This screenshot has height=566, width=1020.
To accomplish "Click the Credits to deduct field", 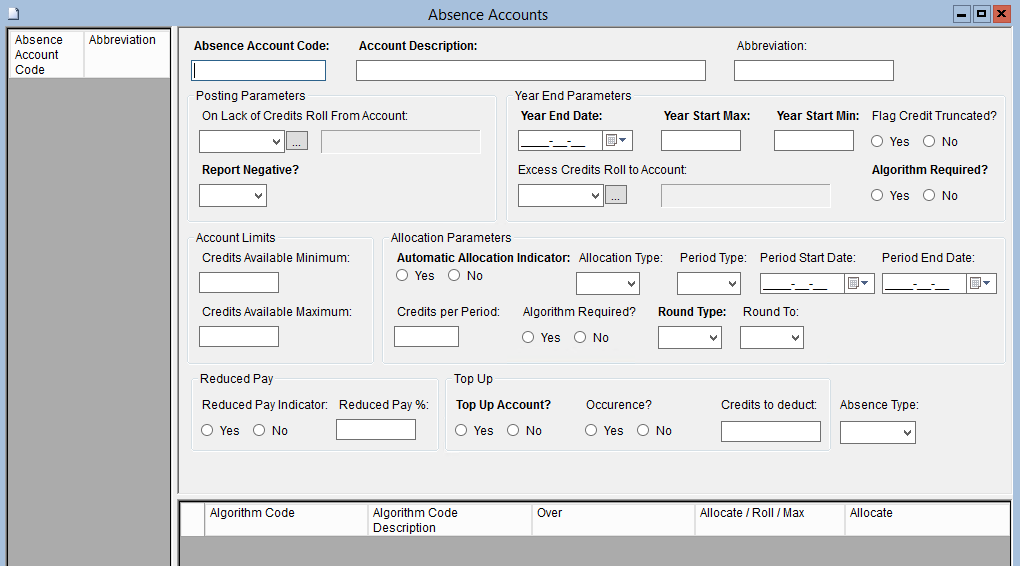I will [770, 432].
